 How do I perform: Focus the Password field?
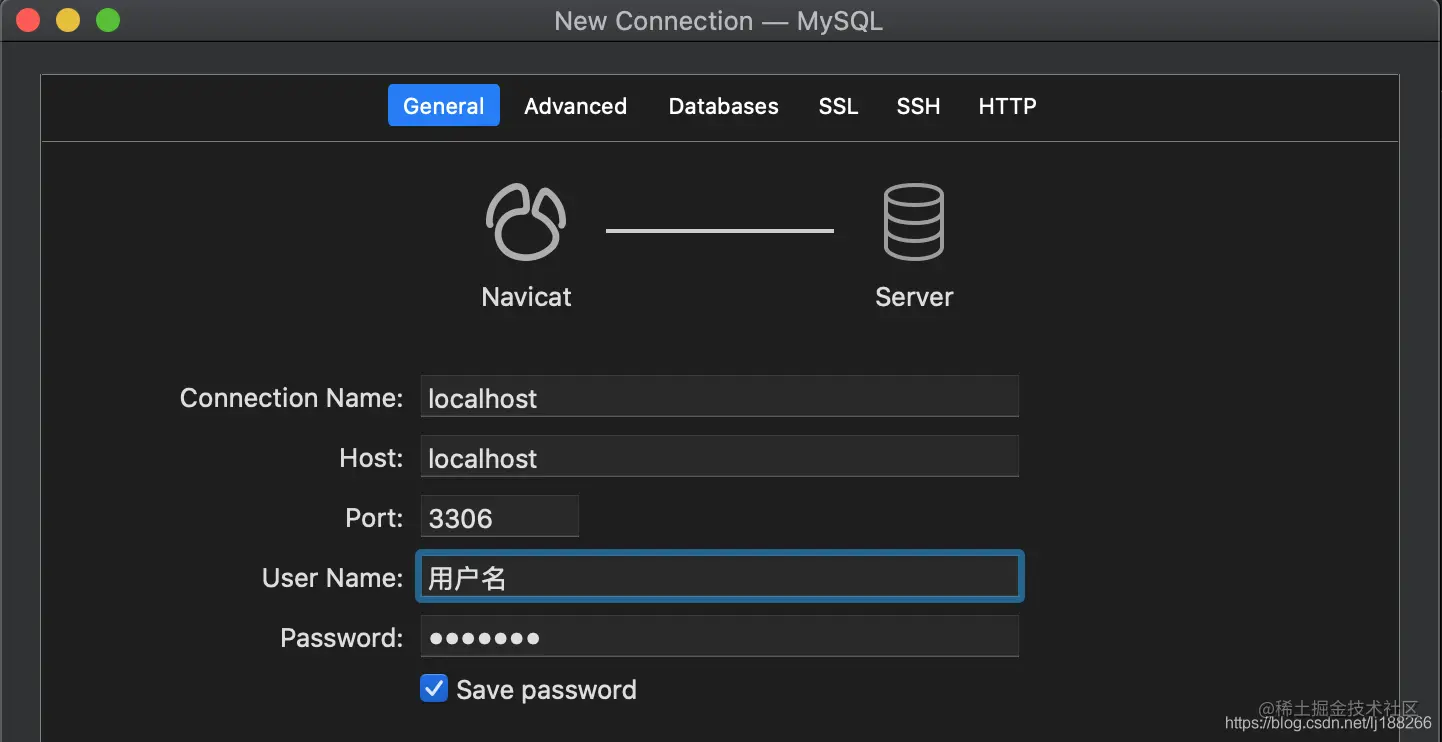pos(719,637)
